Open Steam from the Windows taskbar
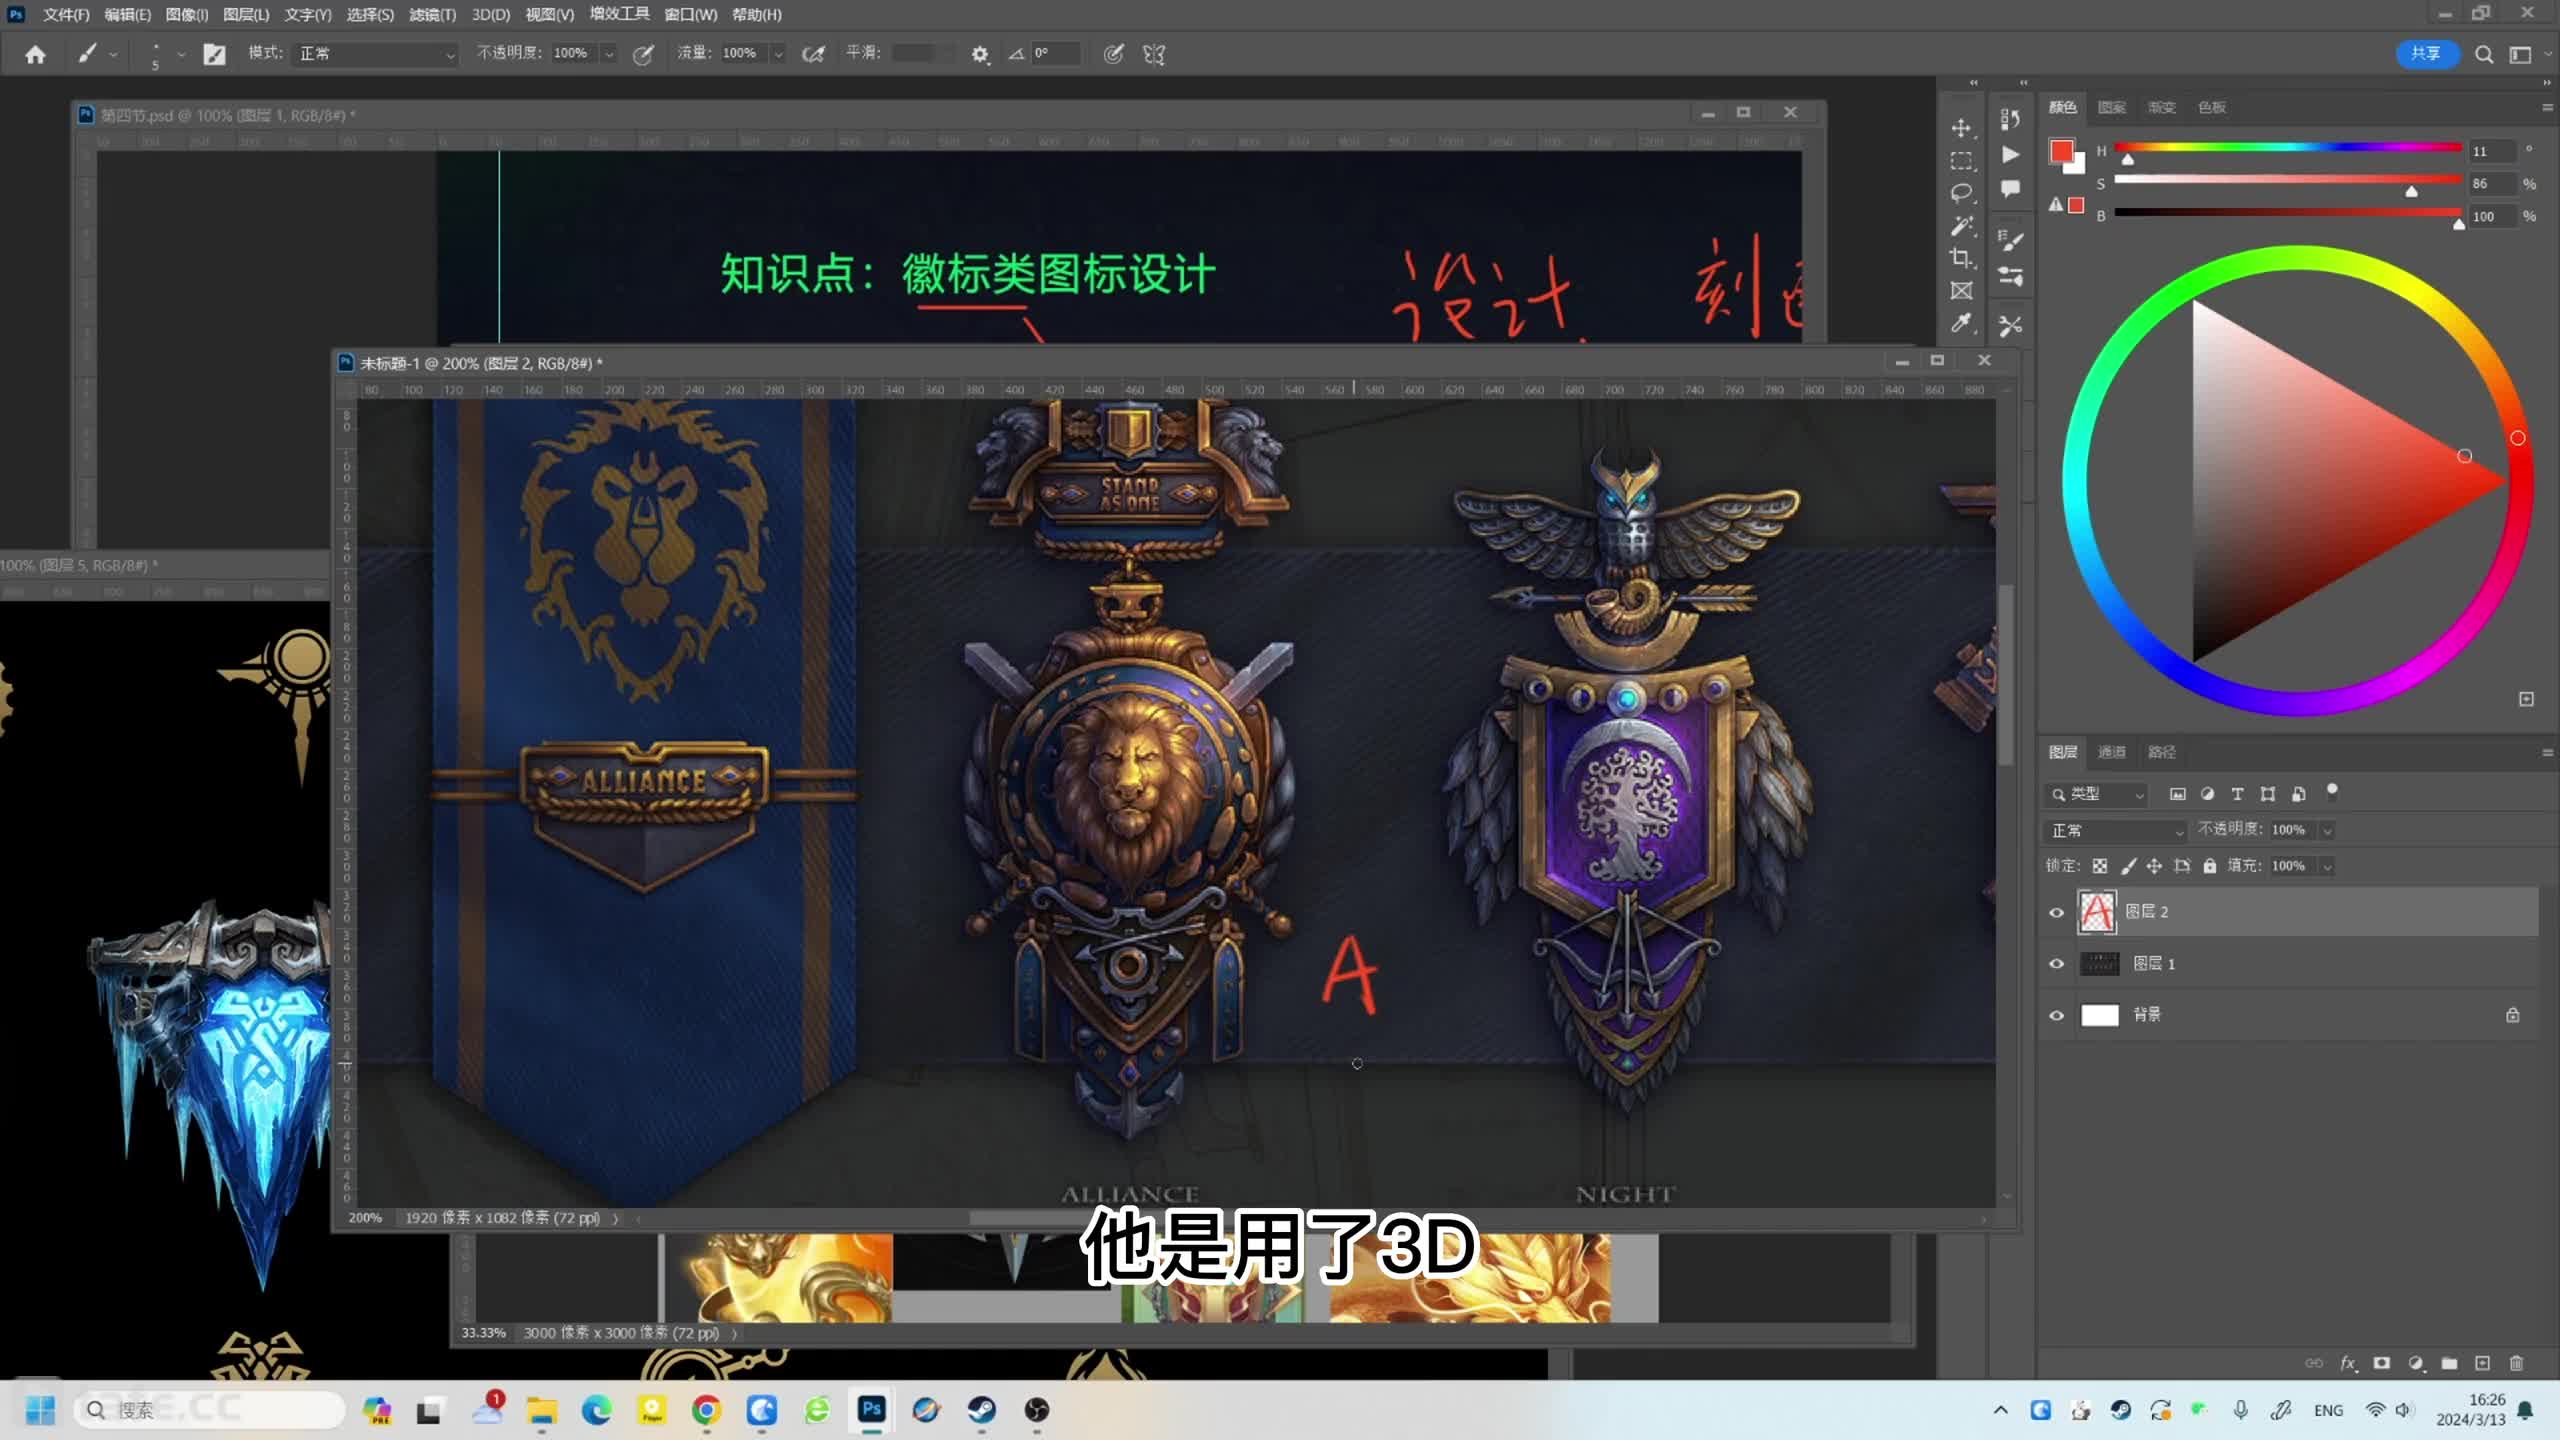This screenshot has width=2560, height=1440. [x=981, y=1410]
